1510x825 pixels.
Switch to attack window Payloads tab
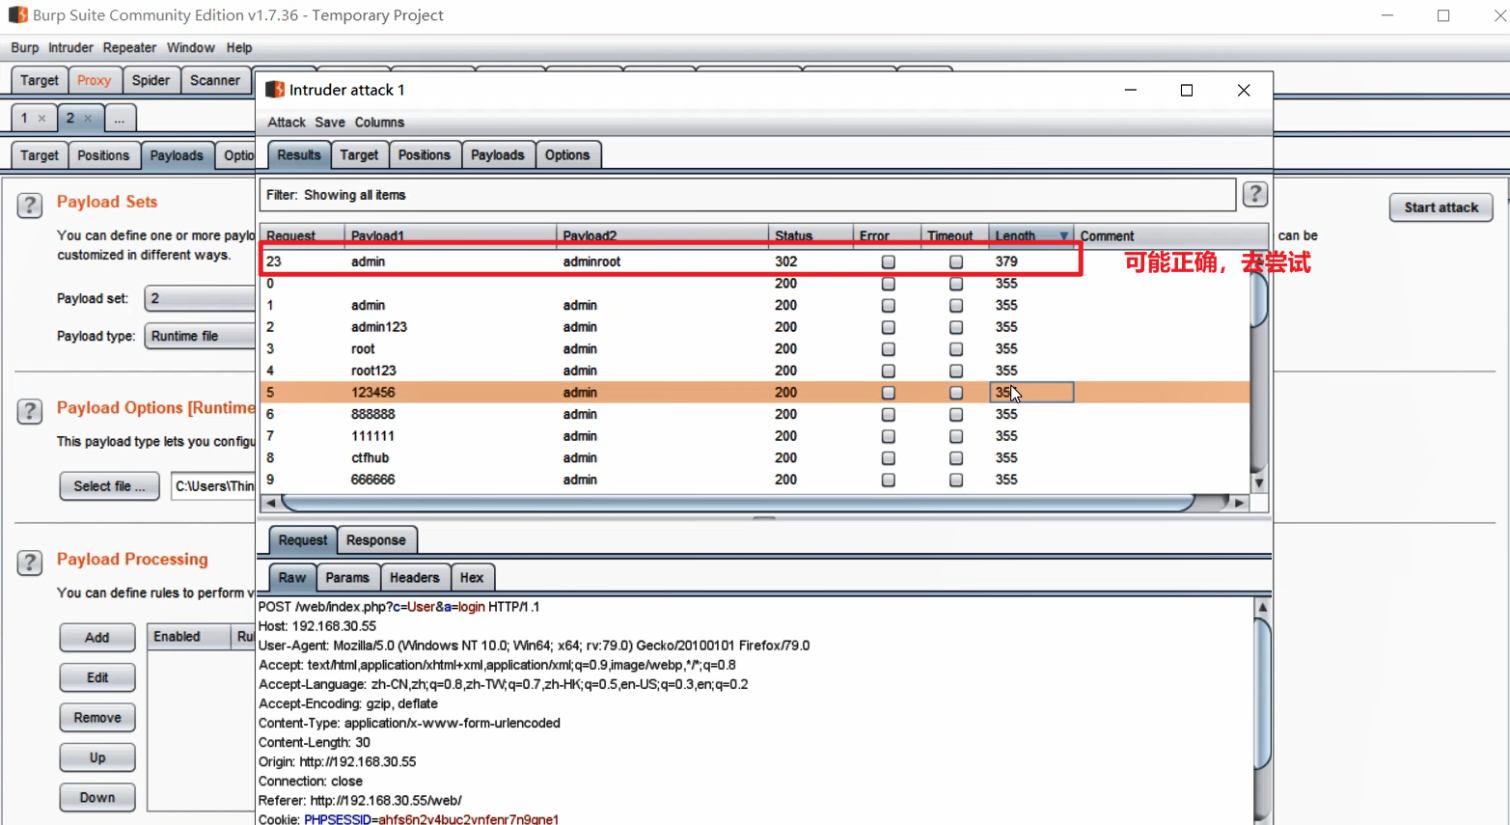[497, 155]
